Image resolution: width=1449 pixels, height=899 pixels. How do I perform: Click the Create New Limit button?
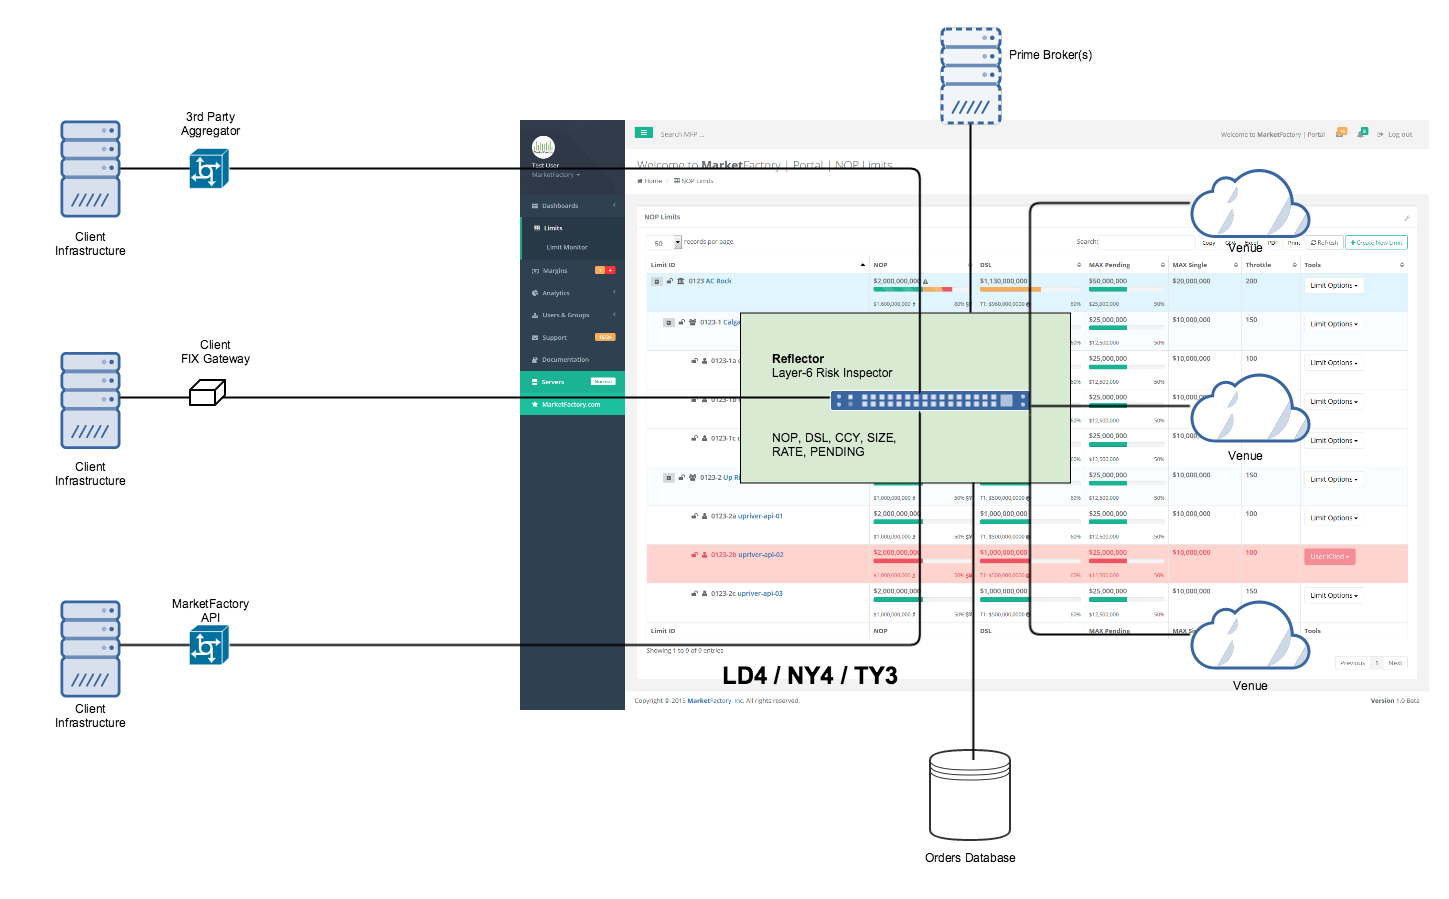[1376, 243]
